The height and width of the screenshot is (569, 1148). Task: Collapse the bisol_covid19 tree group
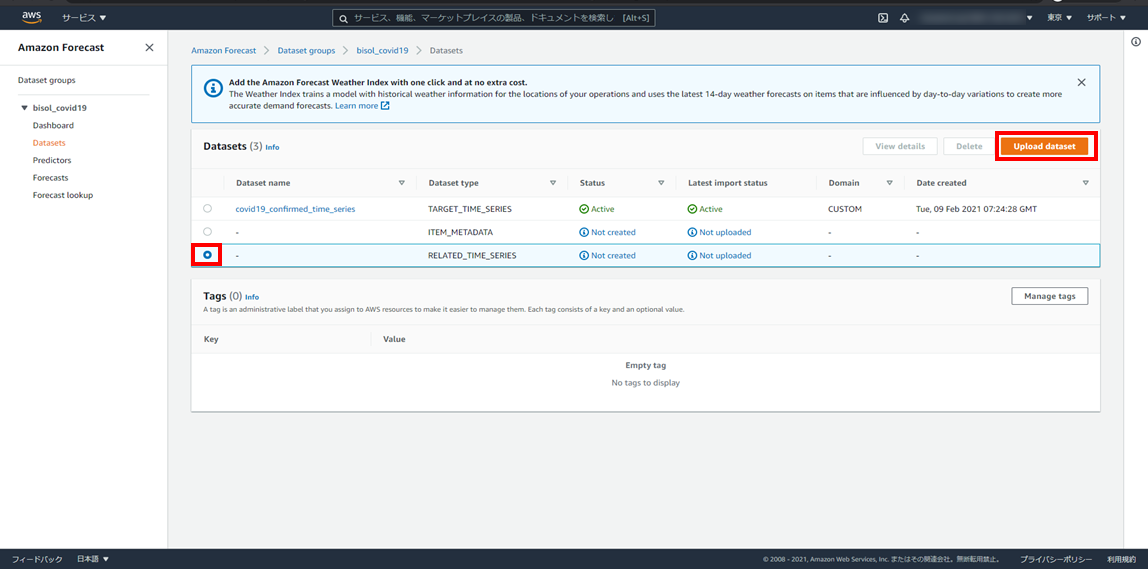pos(24,108)
